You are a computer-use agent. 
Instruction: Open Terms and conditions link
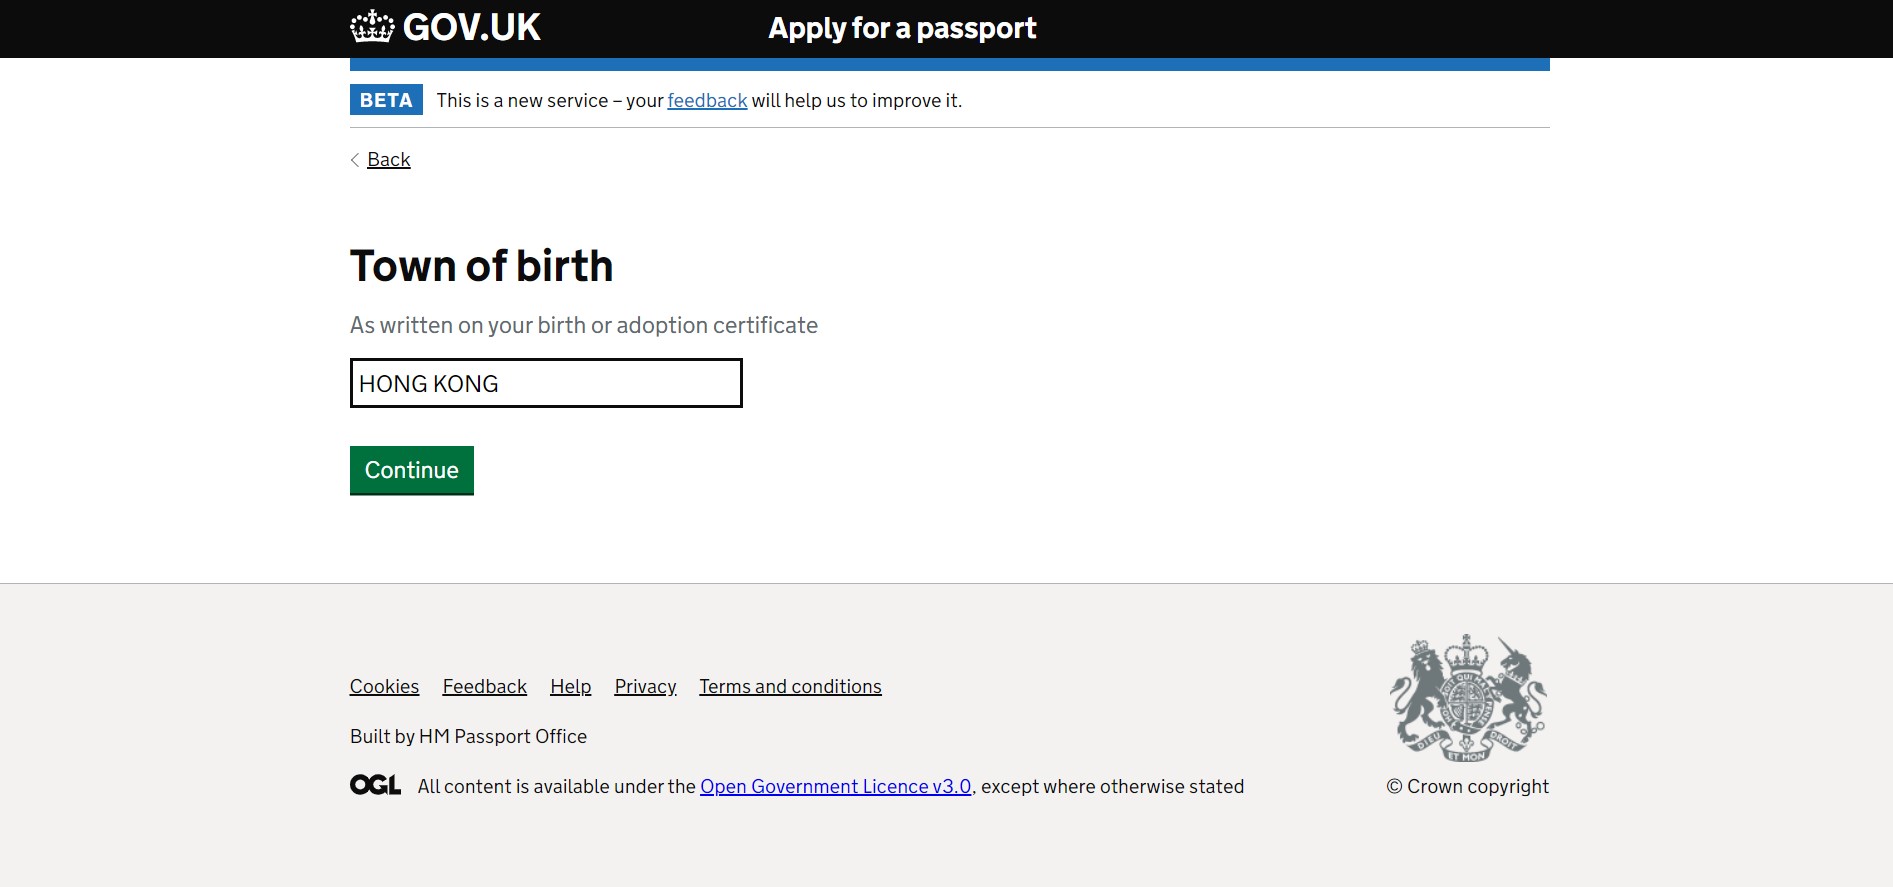tap(790, 686)
